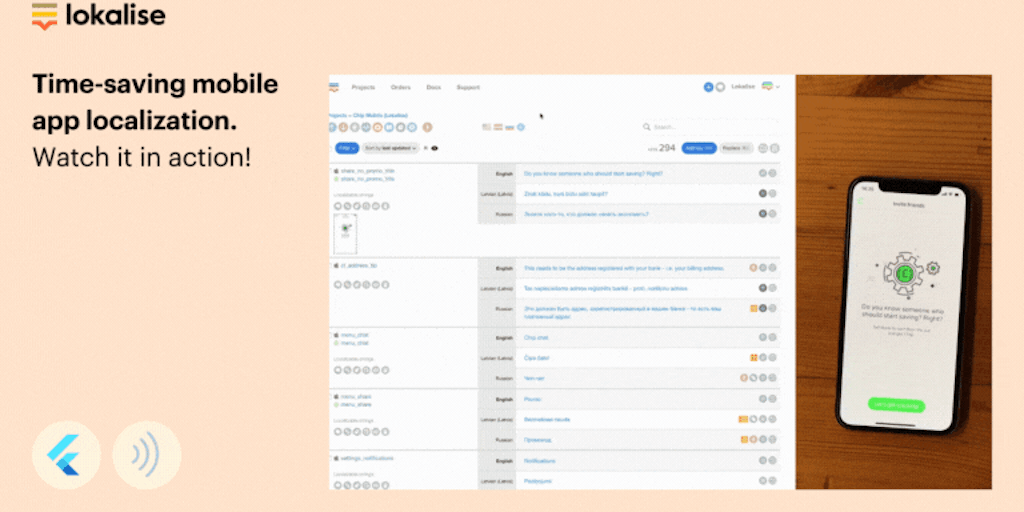Clear the filter with the X icon
The image size is (1024, 512).
[x=426, y=148]
